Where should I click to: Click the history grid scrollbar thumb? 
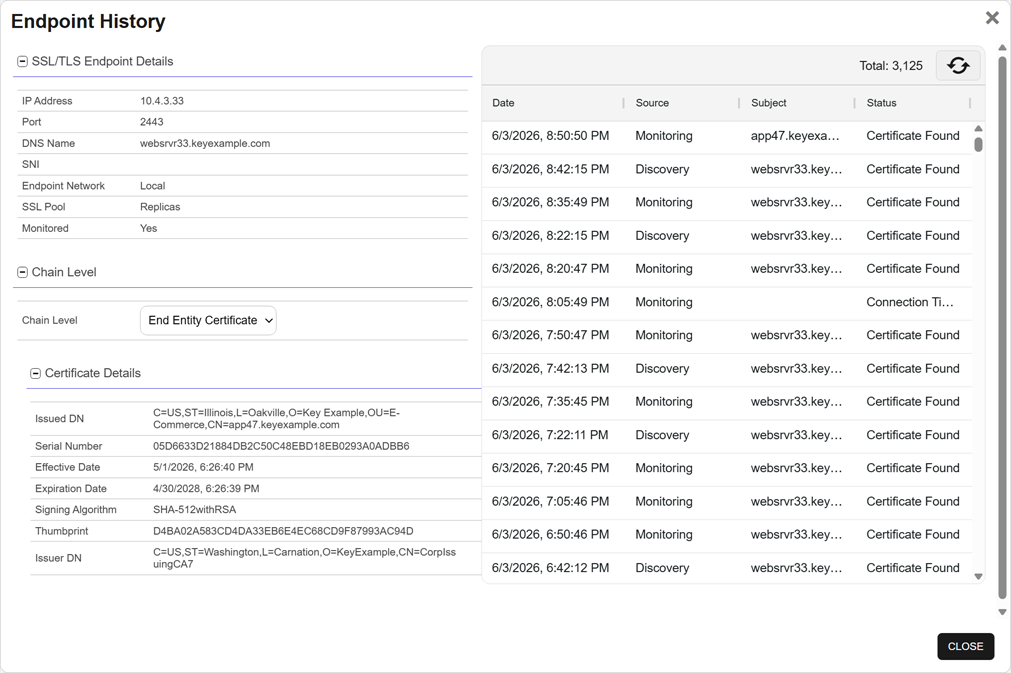[978, 144]
